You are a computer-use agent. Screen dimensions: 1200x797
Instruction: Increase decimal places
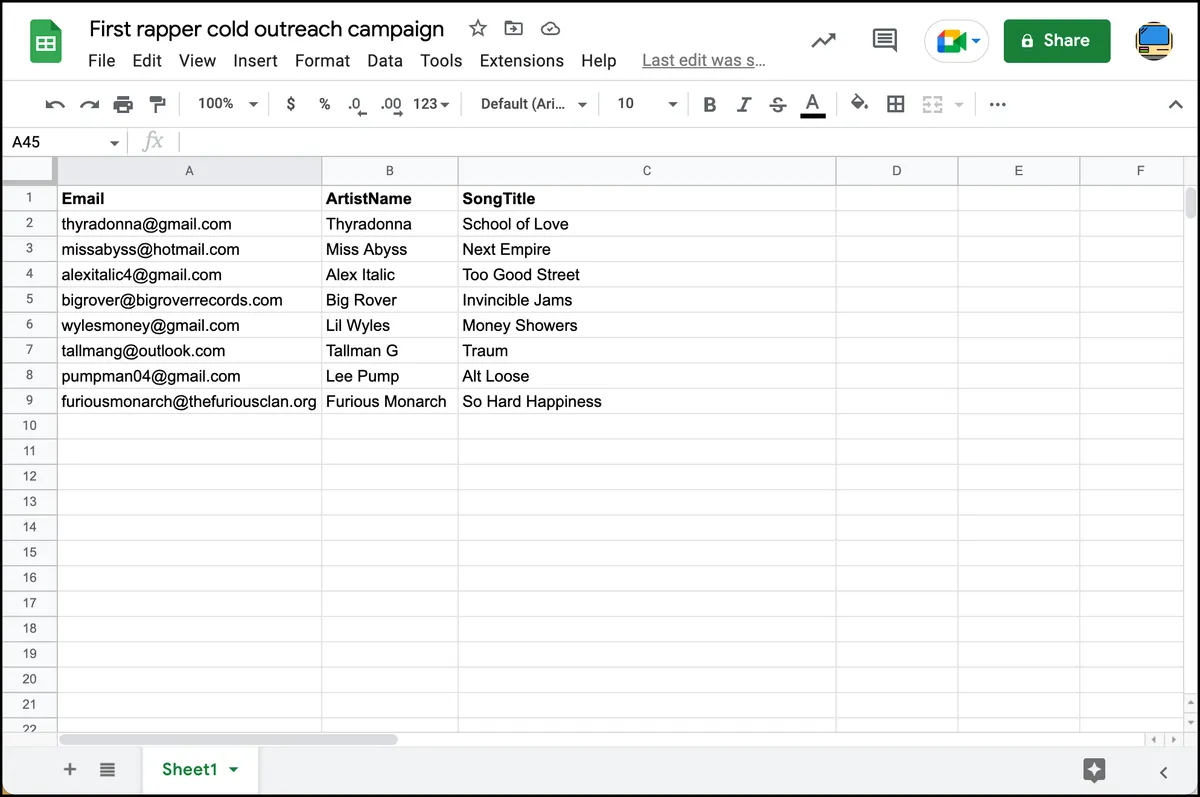coord(391,105)
